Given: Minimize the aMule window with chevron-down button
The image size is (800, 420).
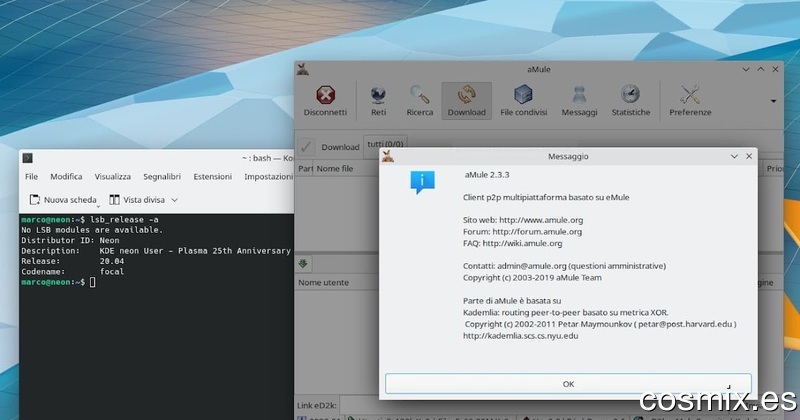Looking at the screenshot, I should tap(746, 69).
